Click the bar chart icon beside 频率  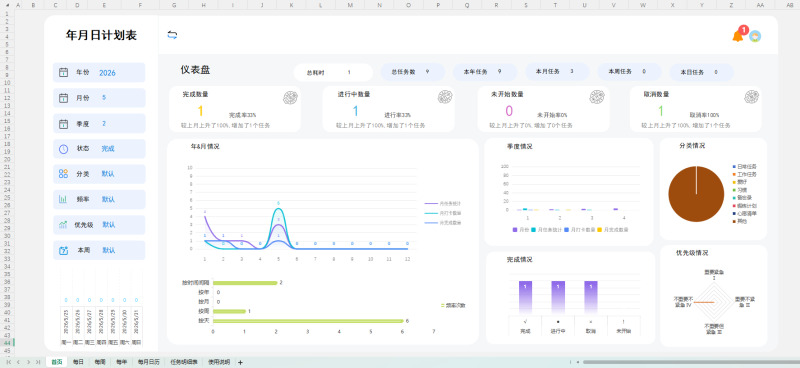pos(63,200)
